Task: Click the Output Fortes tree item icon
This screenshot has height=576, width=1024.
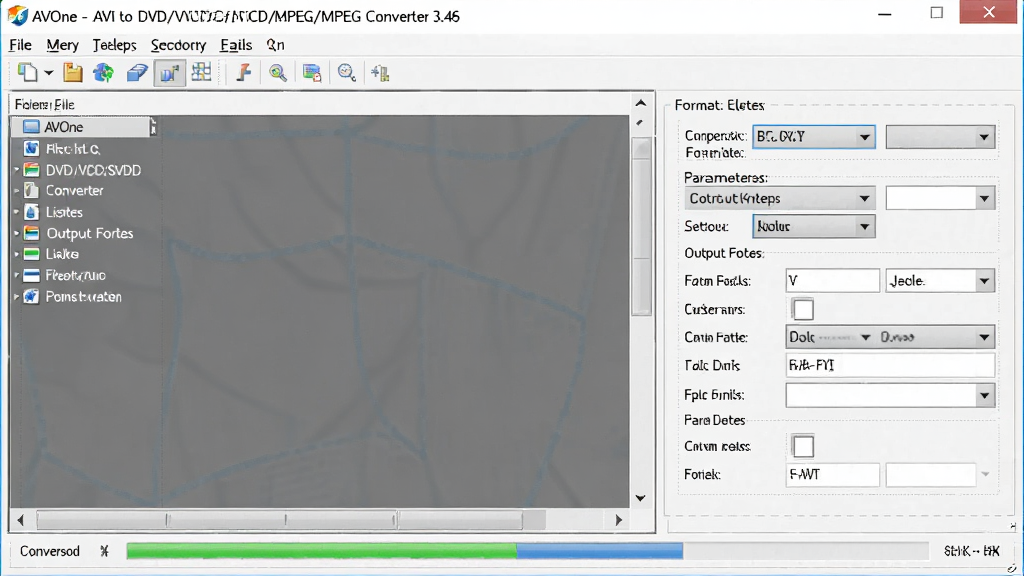Action: [31, 233]
